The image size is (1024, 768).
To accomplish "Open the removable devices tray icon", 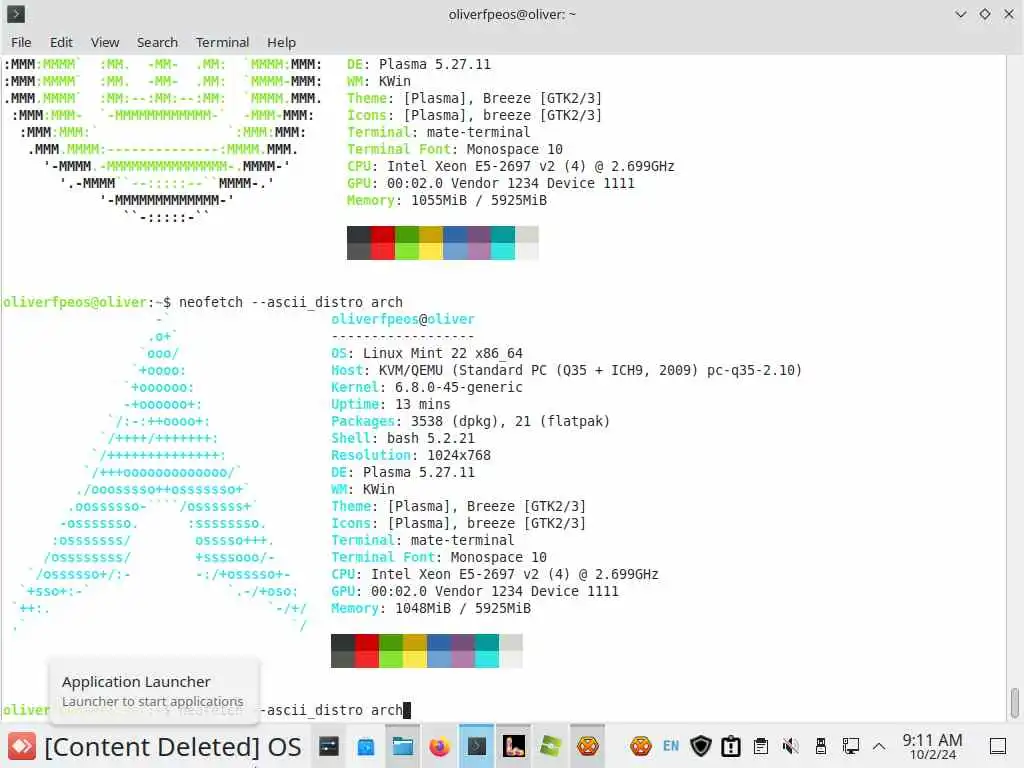I will [x=821, y=746].
